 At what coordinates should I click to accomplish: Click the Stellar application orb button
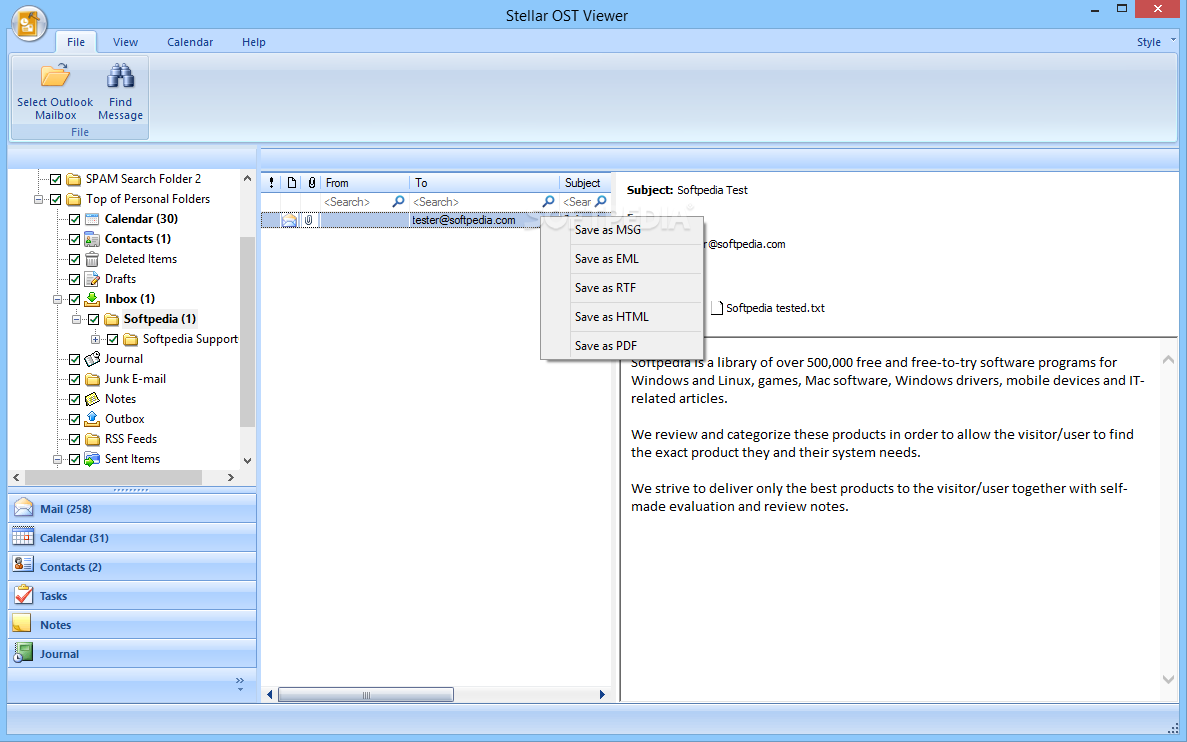(28, 23)
